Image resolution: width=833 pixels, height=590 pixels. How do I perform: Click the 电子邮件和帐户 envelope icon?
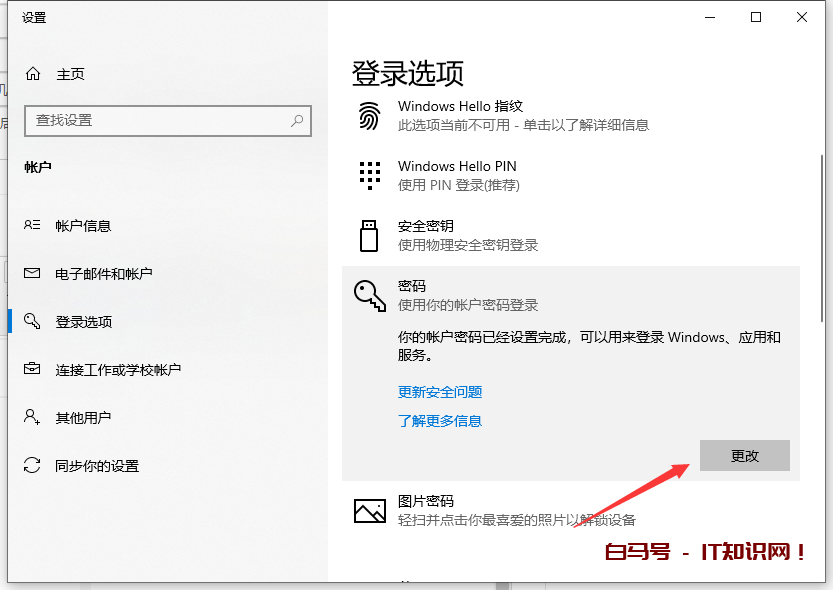click(32, 273)
